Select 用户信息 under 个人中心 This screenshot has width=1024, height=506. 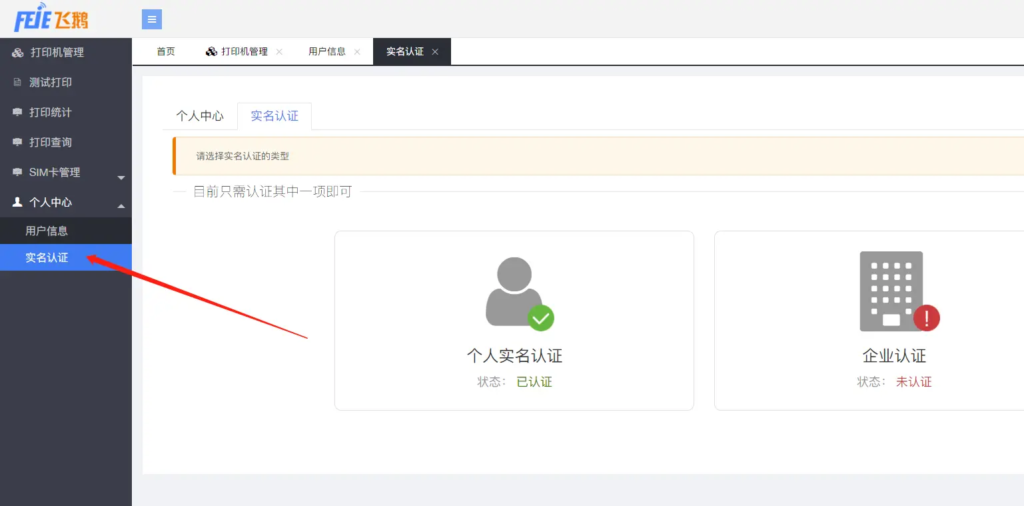47,231
